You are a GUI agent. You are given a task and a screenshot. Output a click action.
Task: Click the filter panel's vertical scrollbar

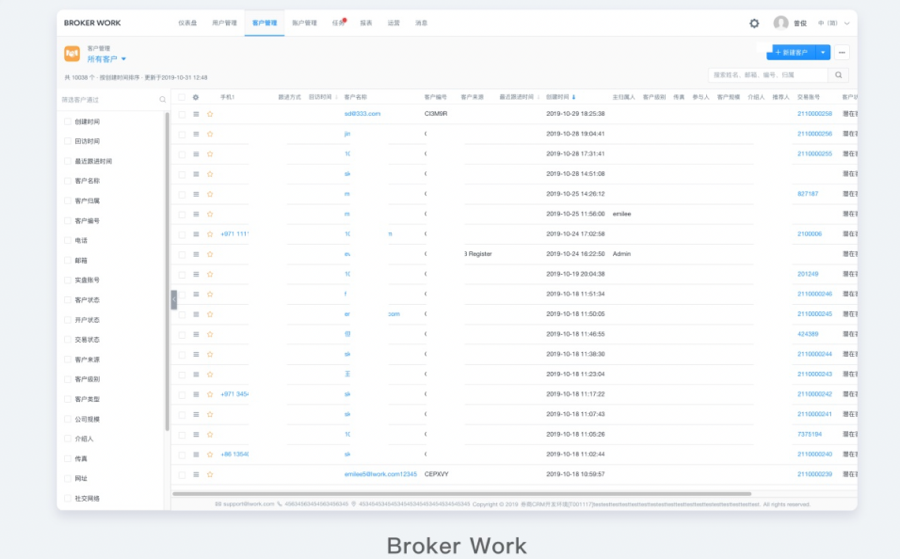click(167, 271)
